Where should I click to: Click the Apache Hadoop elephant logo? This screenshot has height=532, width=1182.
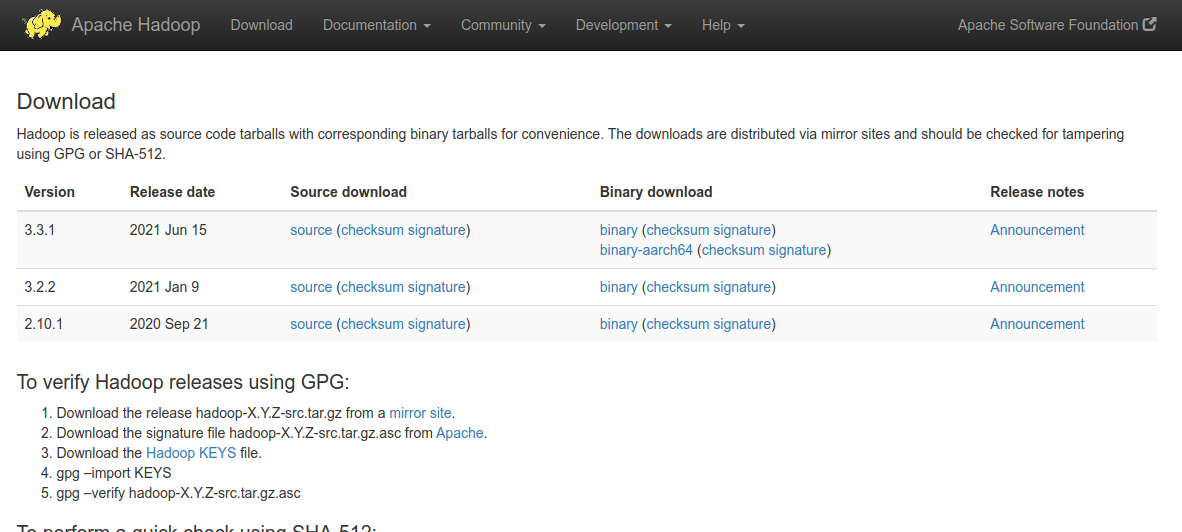pyautogui.click(x=42, y=24)
